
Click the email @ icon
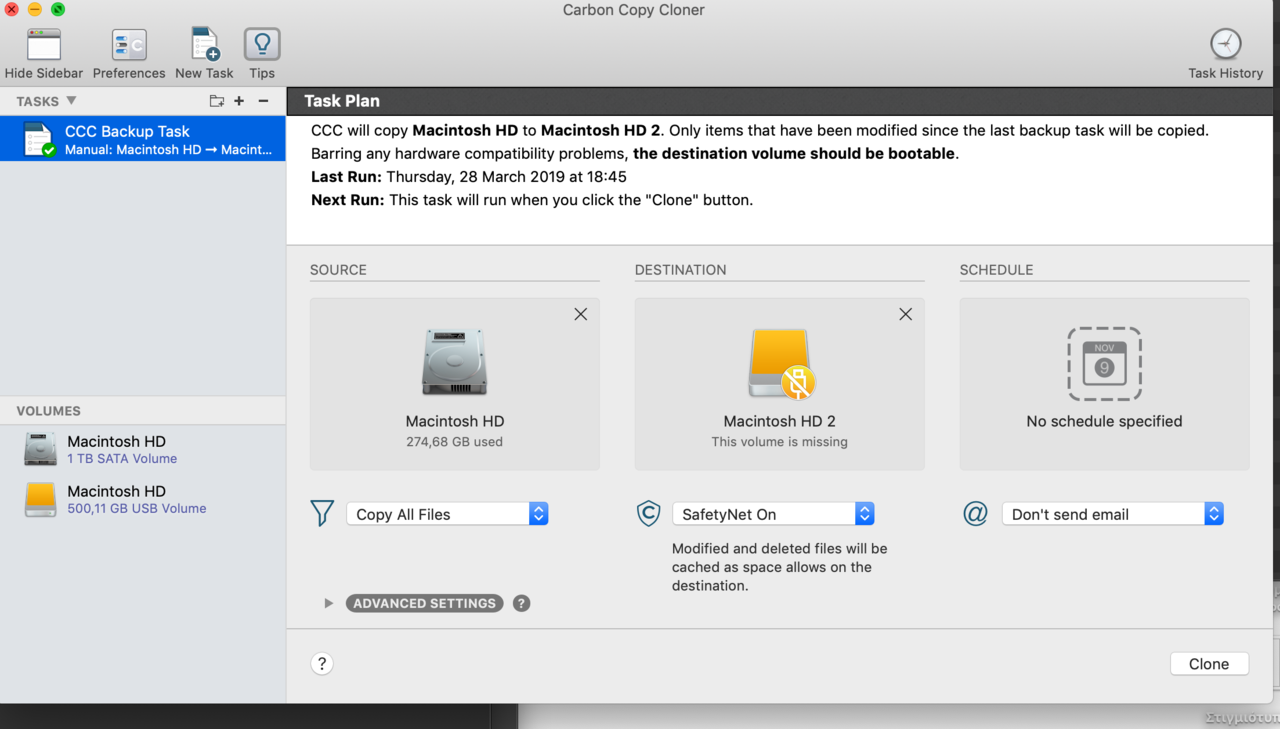pyautogui.click(x=975, y=514)
